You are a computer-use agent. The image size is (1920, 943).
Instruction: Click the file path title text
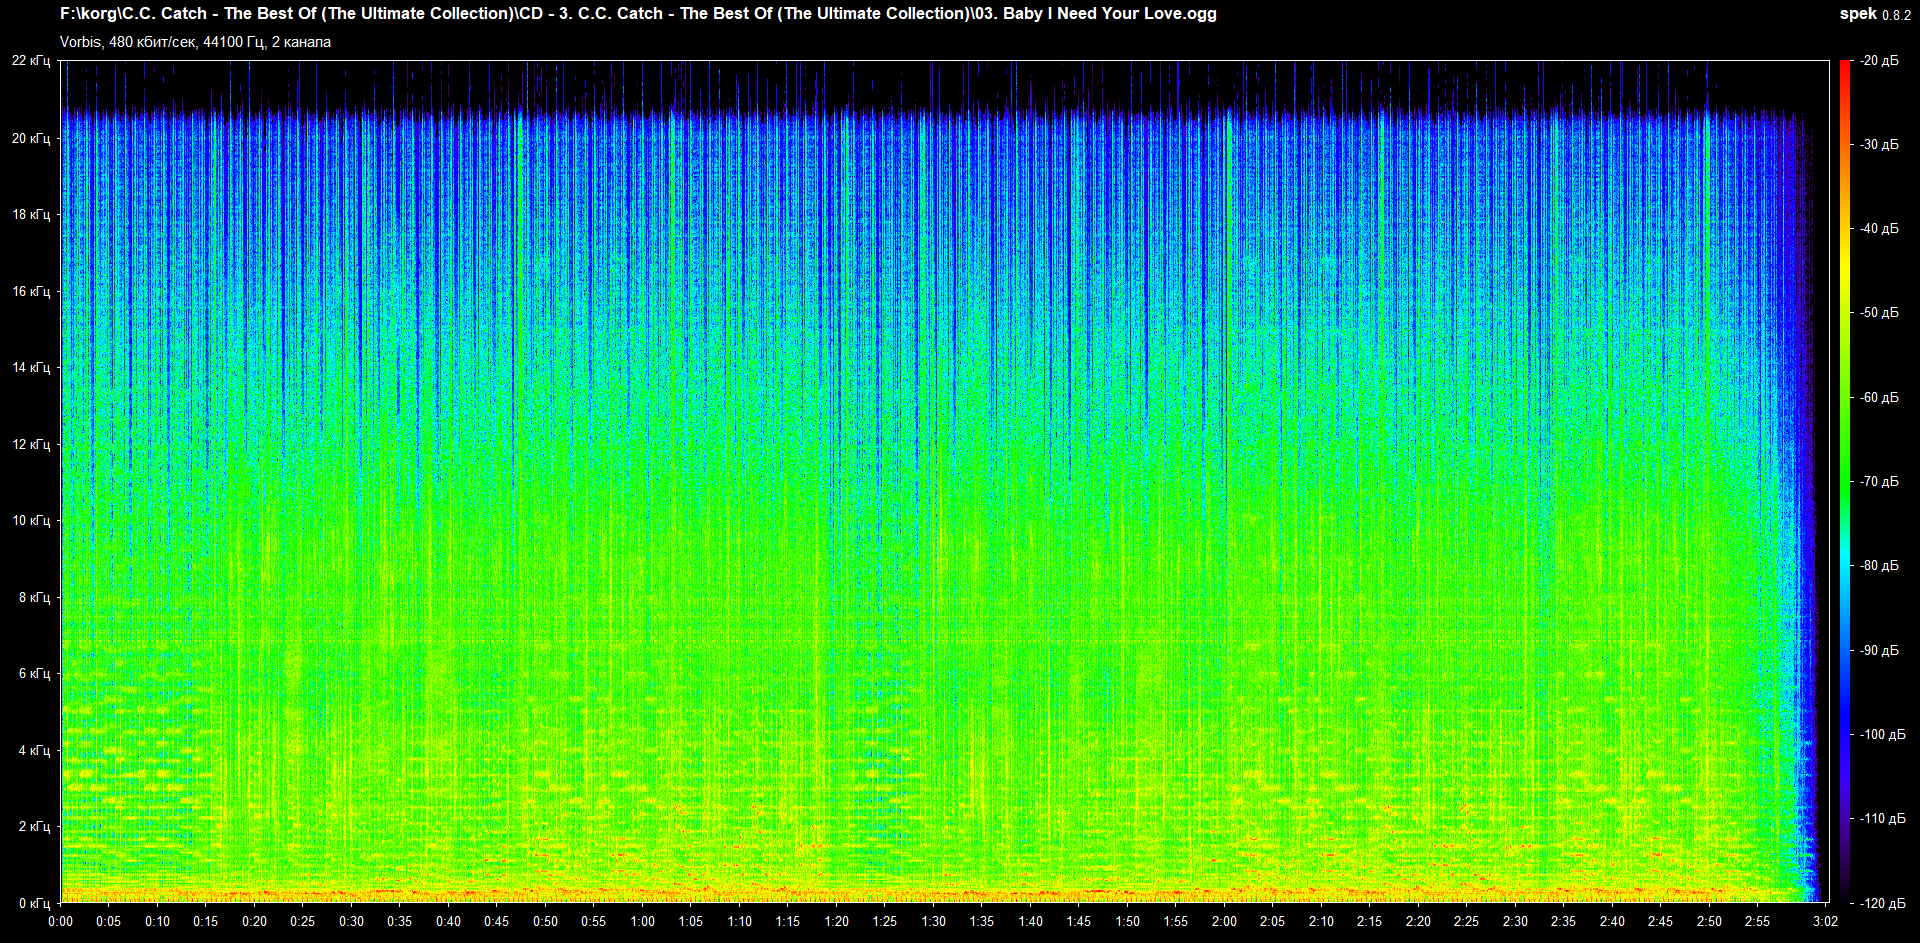click(638, 14)
